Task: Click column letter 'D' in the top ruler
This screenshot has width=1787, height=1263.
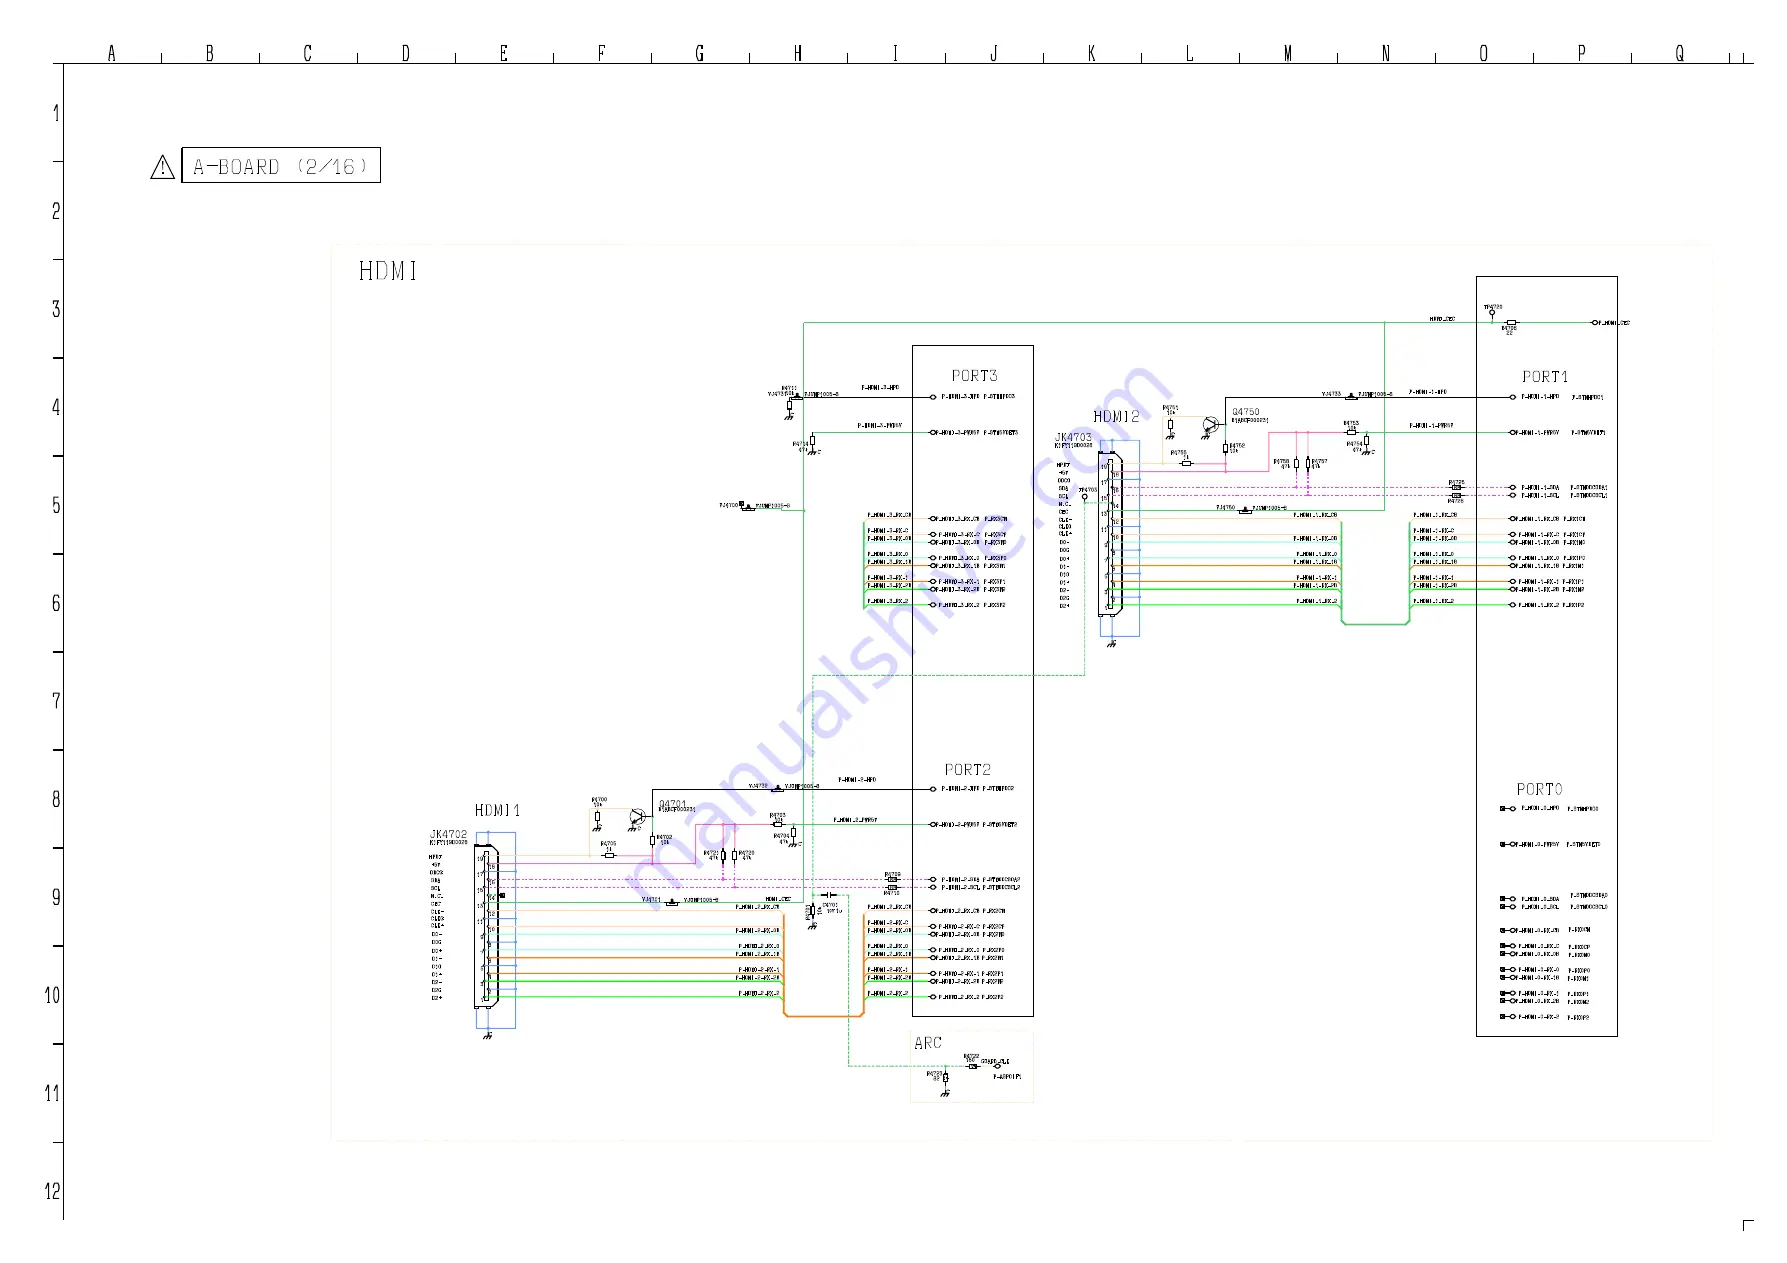Action: 406,53
